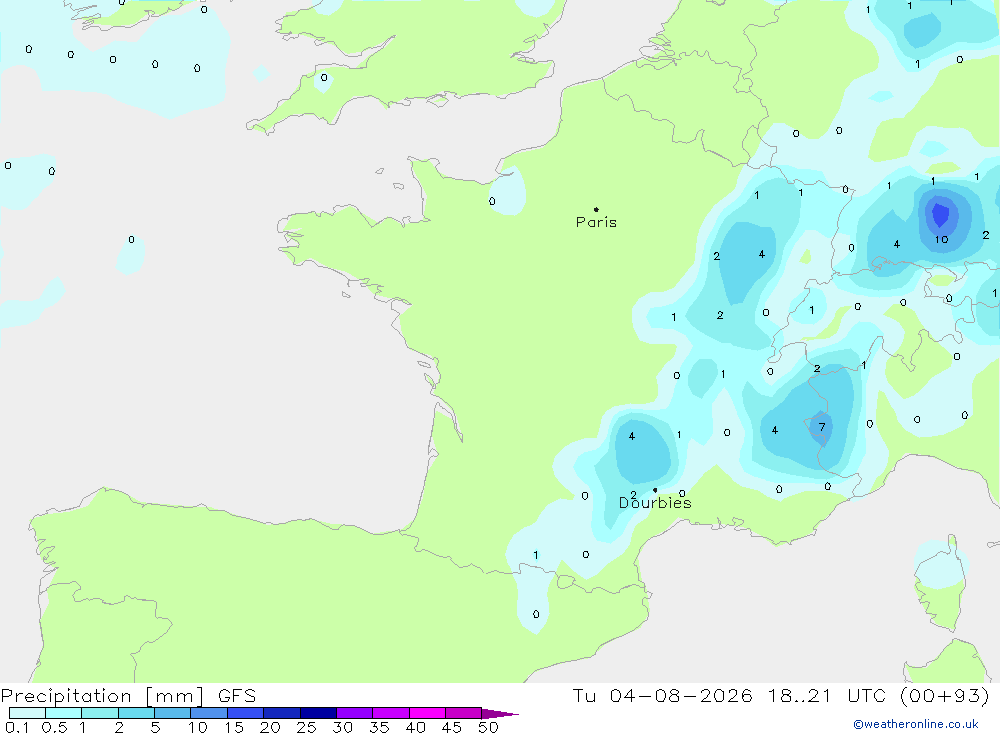Screen dimensions: 1000x733
Task: Click the Dourbies city label
Action: click(x=655, y=503)
